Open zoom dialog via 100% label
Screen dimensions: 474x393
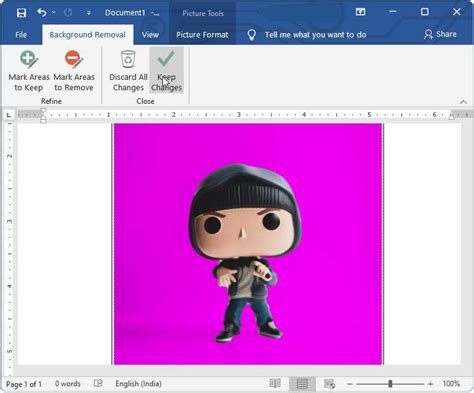(451, 384)
